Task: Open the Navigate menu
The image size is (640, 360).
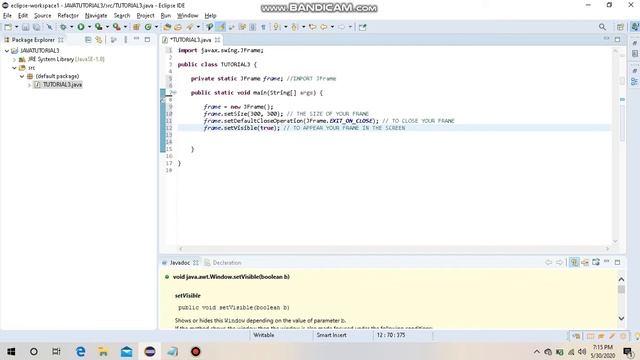Action: point(96,16)
